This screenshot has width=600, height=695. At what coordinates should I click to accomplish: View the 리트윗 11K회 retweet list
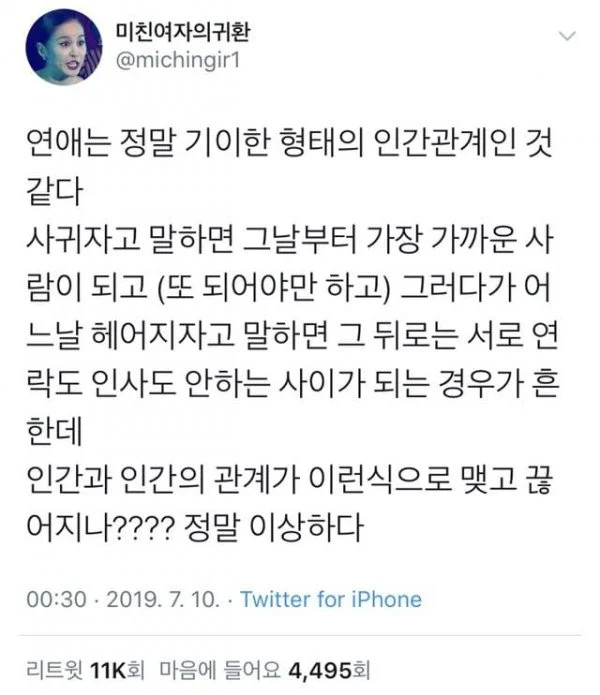tap(86, 669)
